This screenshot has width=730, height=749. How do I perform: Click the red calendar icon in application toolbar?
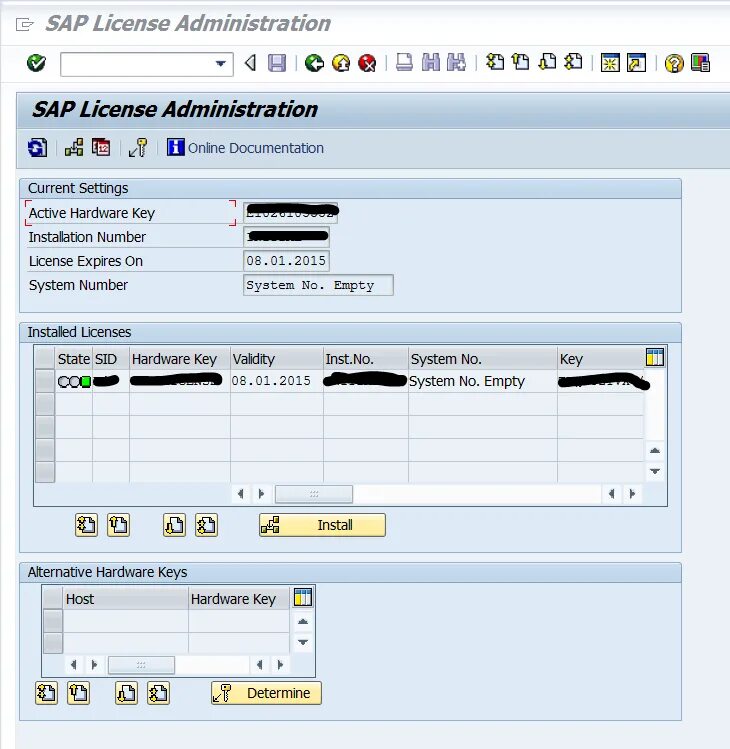click(x=101, y=148)
